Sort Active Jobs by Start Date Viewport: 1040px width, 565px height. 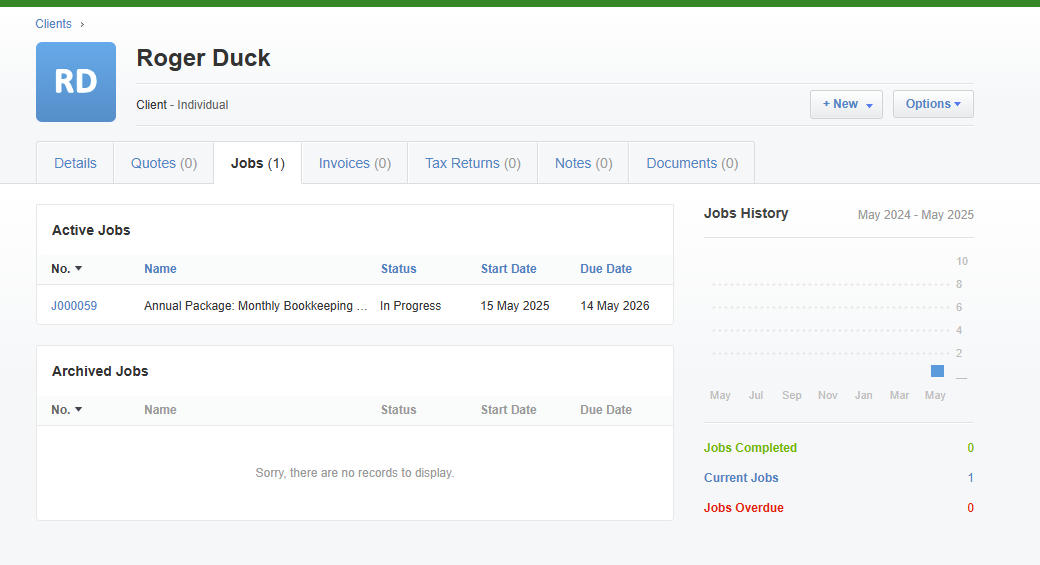point(508,269)
